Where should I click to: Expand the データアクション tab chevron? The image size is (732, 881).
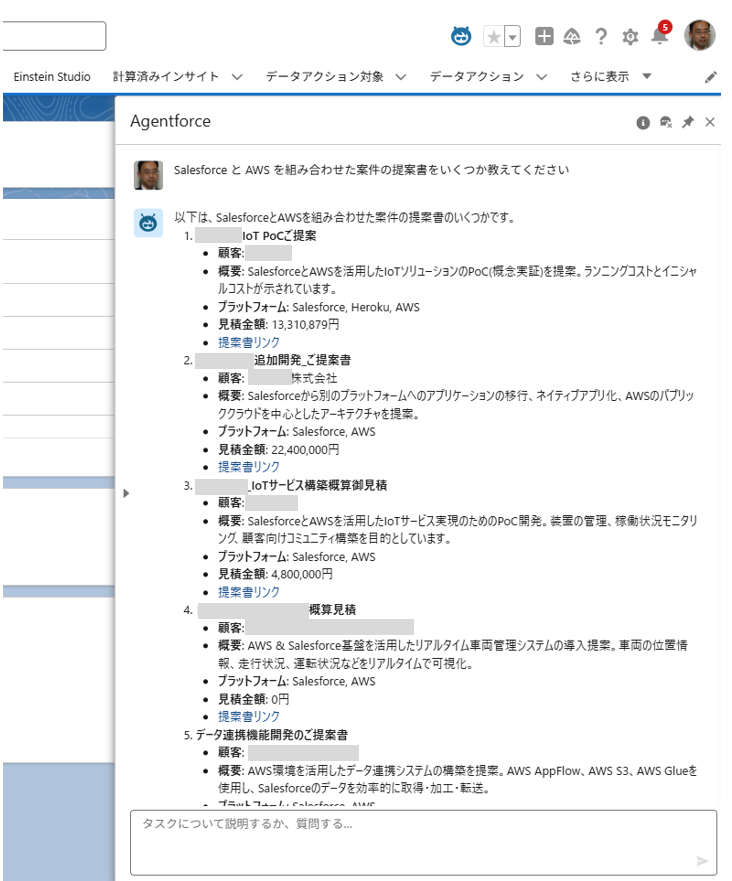(541, 77)
